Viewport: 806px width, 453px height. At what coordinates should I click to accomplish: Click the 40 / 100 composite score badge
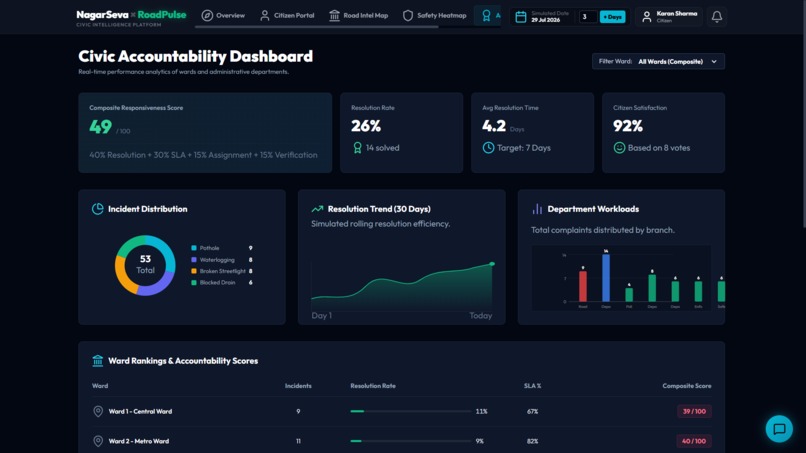click(694, 441)
